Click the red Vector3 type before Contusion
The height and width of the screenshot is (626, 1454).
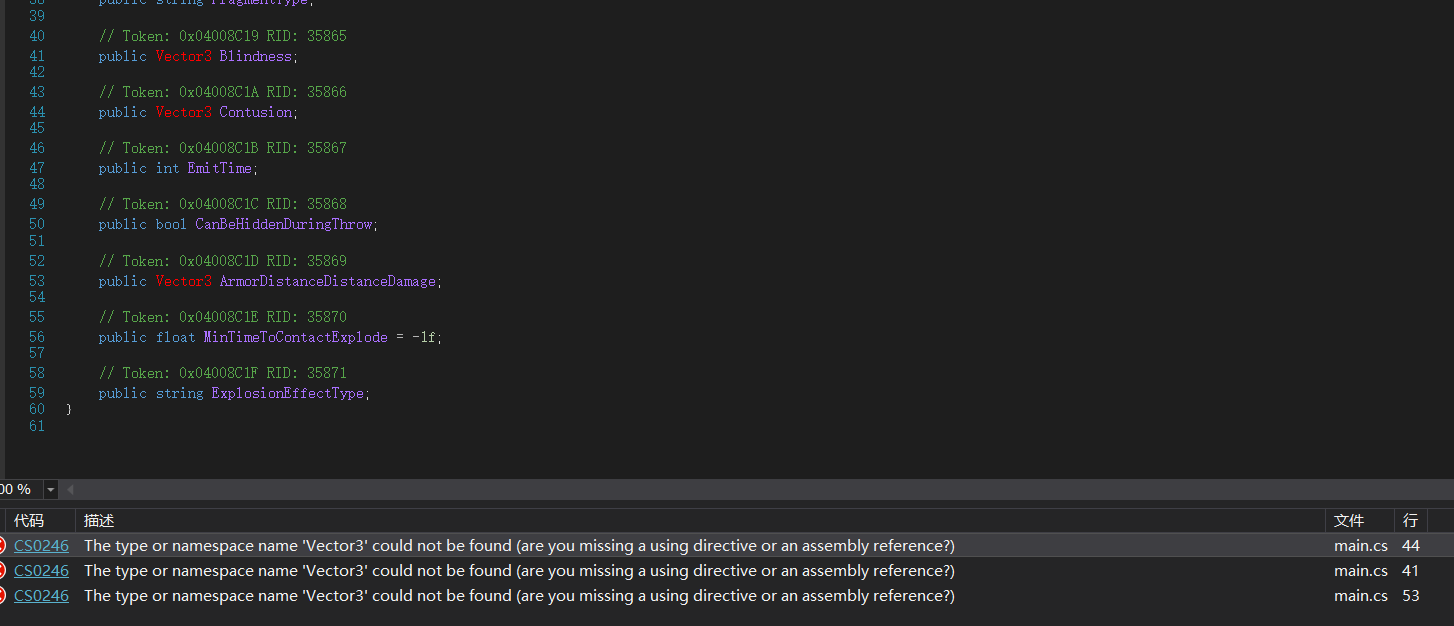183,112
